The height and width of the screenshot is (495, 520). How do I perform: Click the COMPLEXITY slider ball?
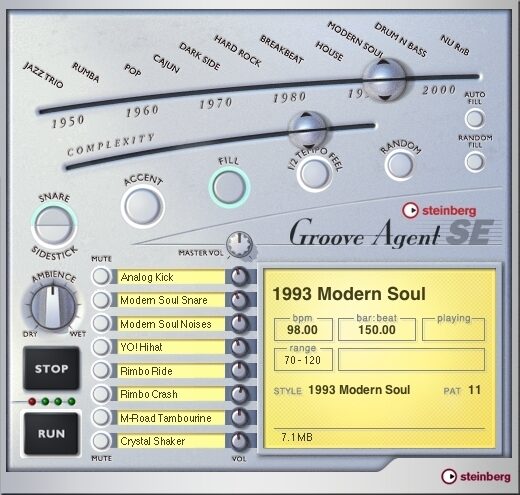[307, 130]
